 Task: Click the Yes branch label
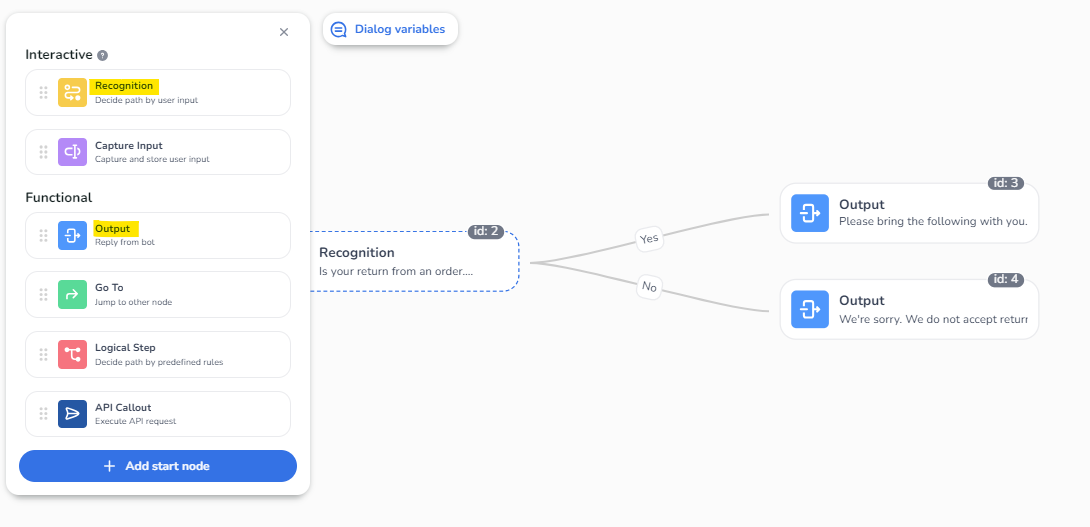pyautogui.click(x=649, y=238)
